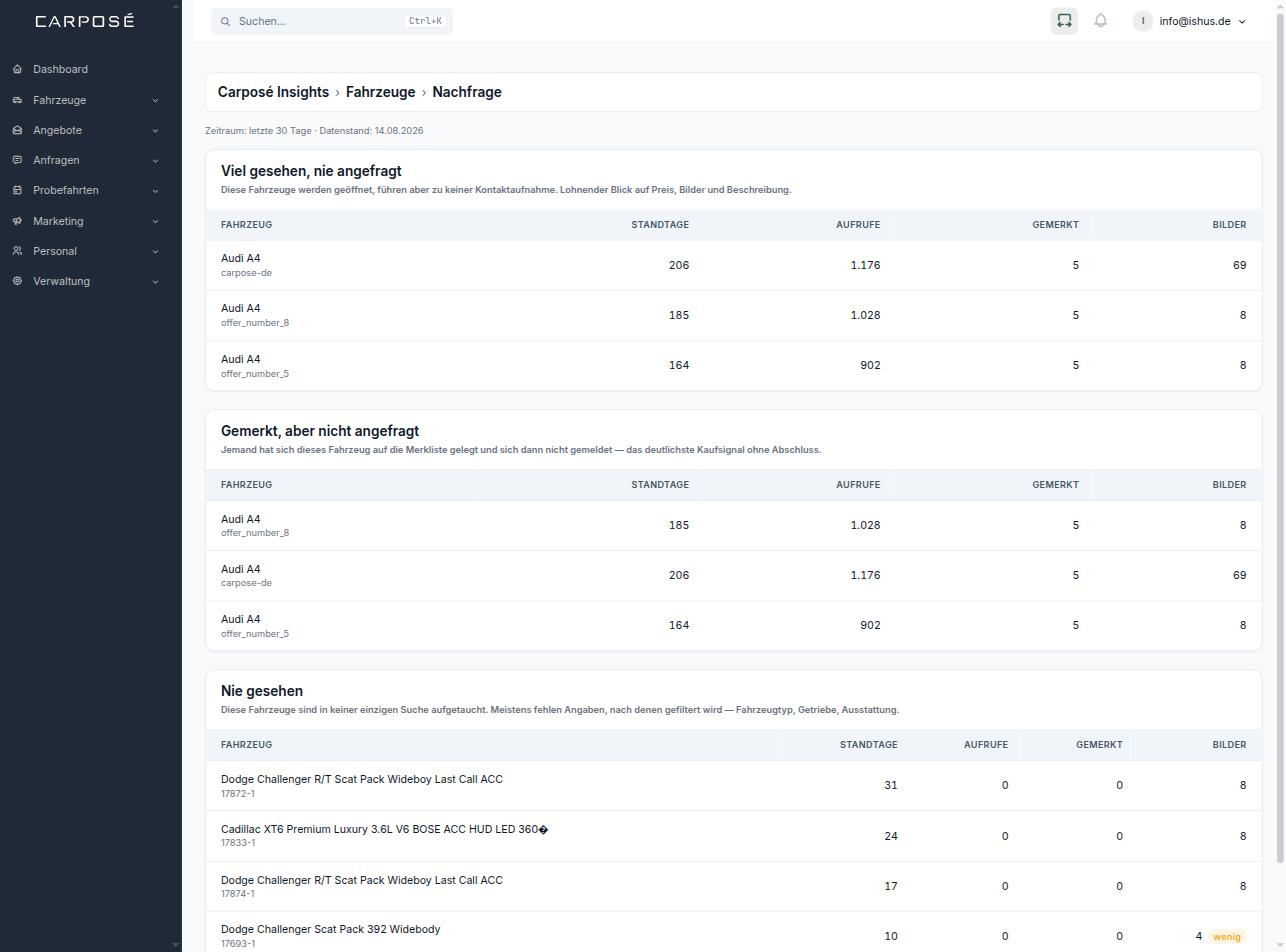
Task: Click the magnifier icon in search box
Action: click(x=226, y=21)
